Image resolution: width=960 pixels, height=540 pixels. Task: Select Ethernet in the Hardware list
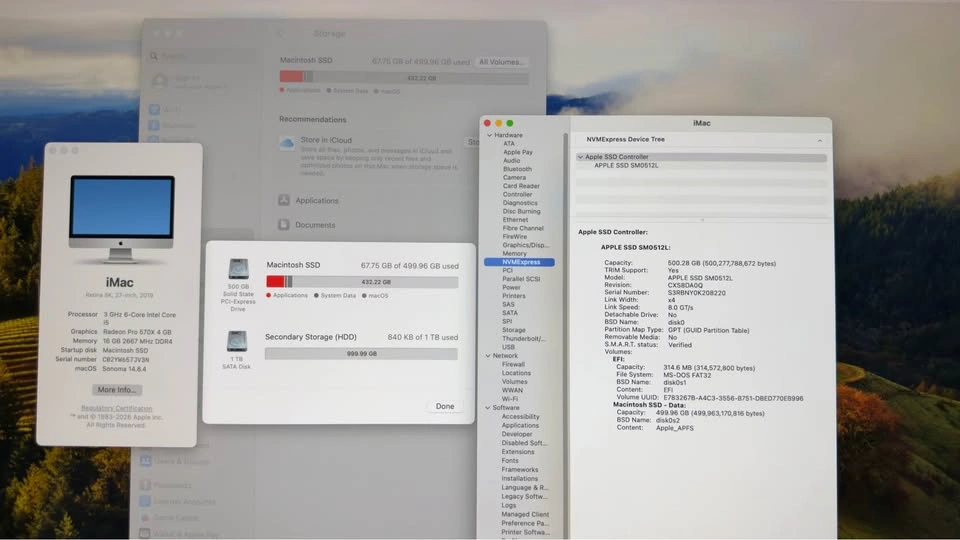click(x=515, y=220)
